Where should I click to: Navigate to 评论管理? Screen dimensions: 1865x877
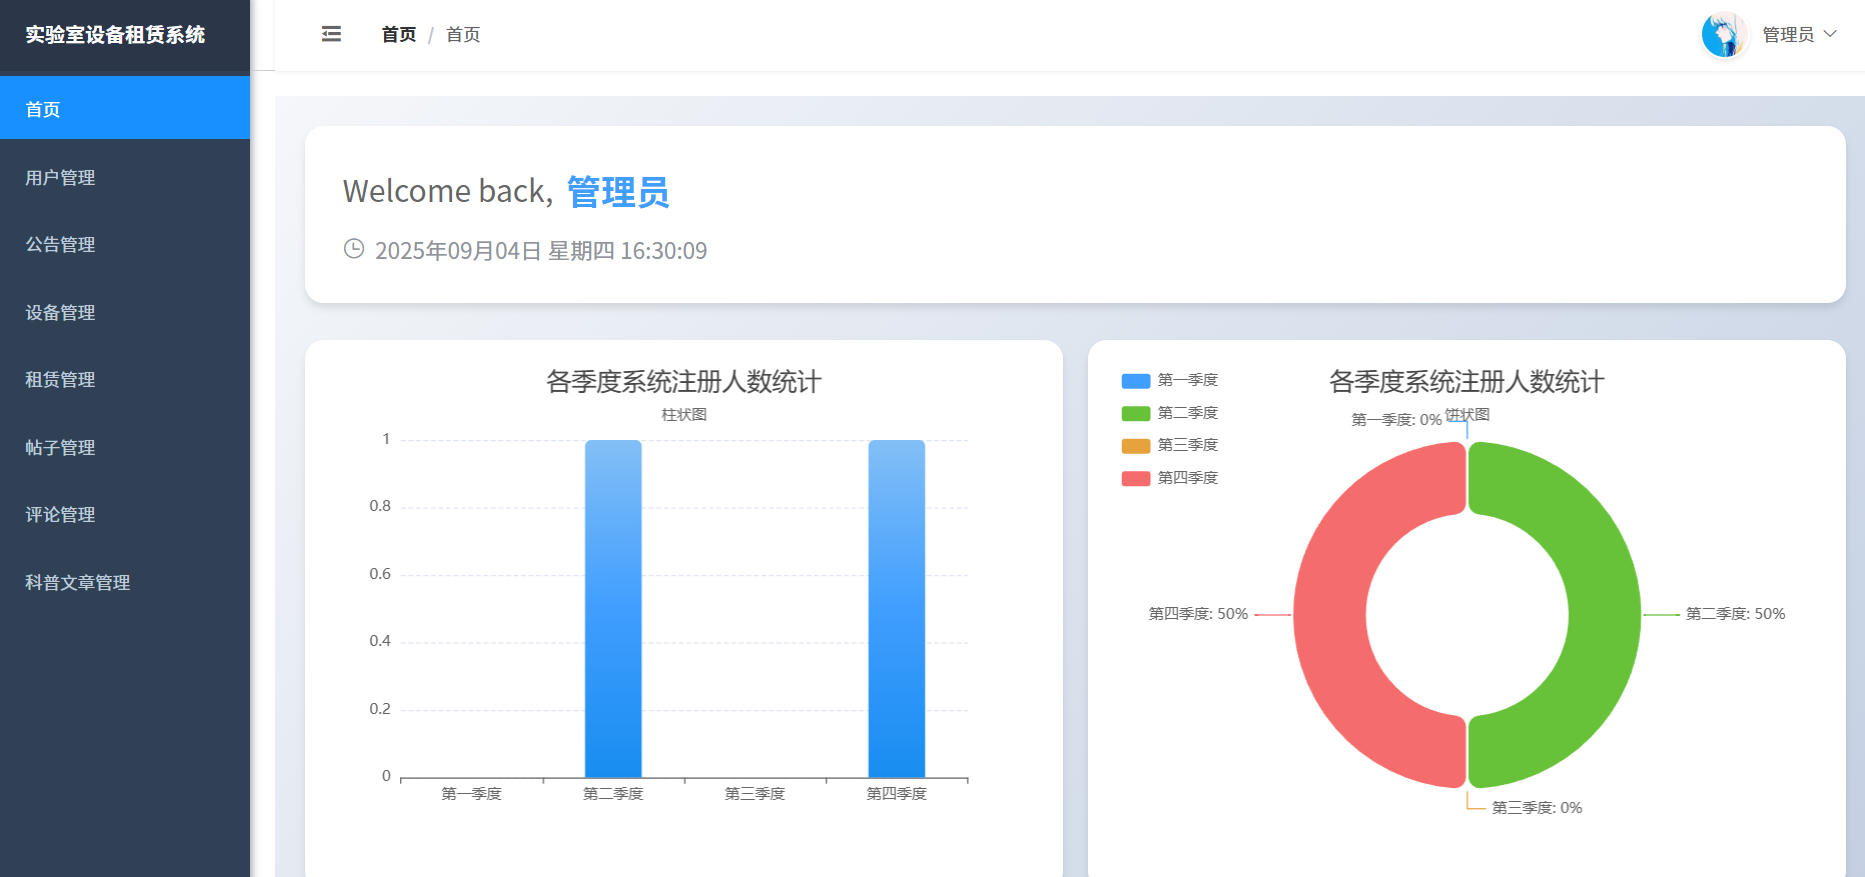tap(60, 515)
